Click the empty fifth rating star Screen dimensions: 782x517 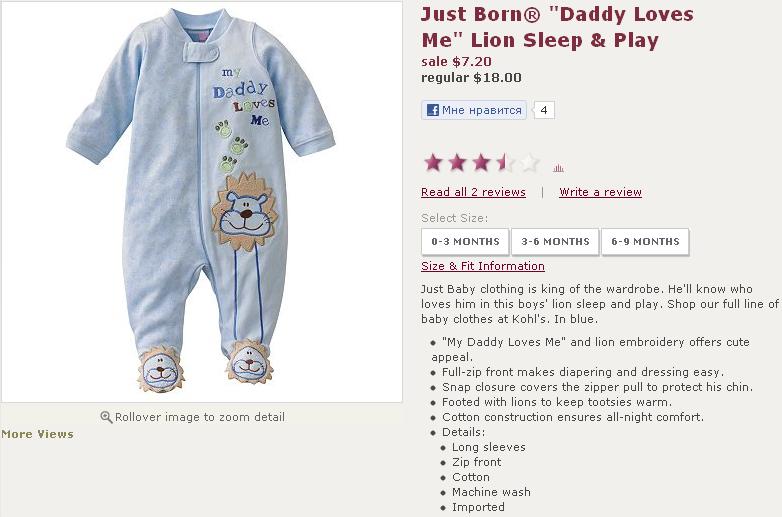pos(529,163)
